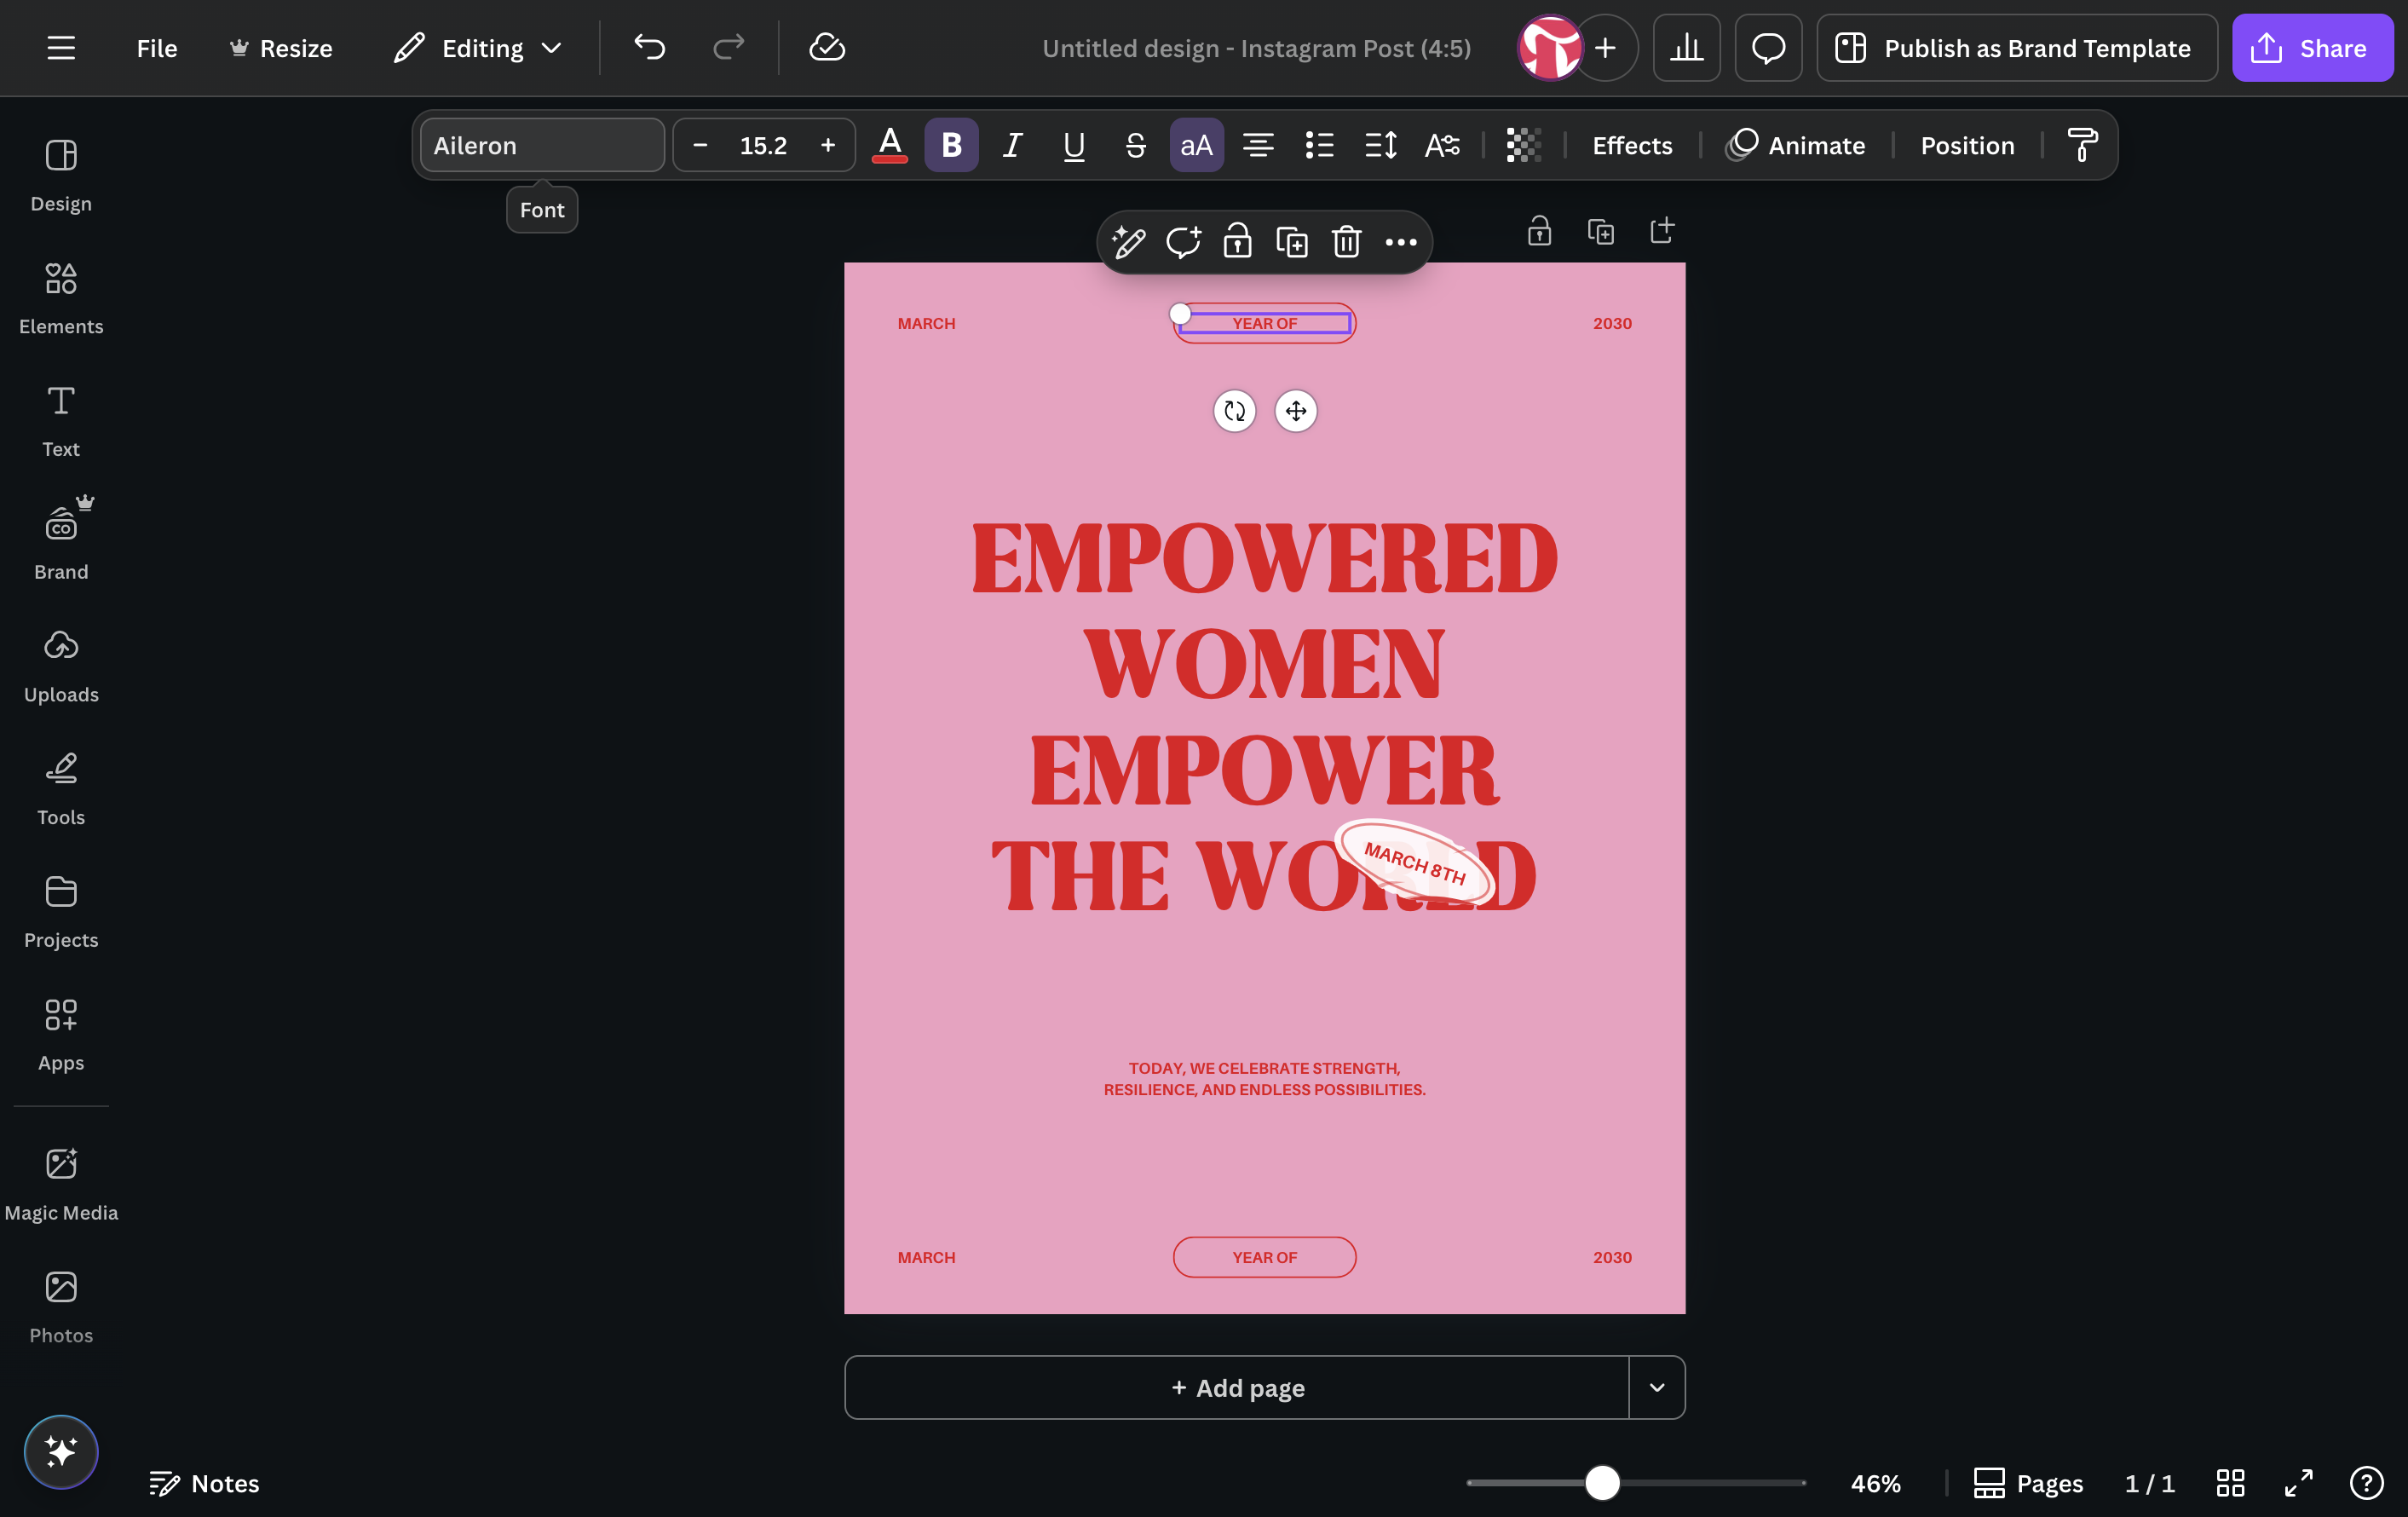Delete the selected element with trash icon
The height and width of the screenshot is (1517, 2408).
point(1347,242)
